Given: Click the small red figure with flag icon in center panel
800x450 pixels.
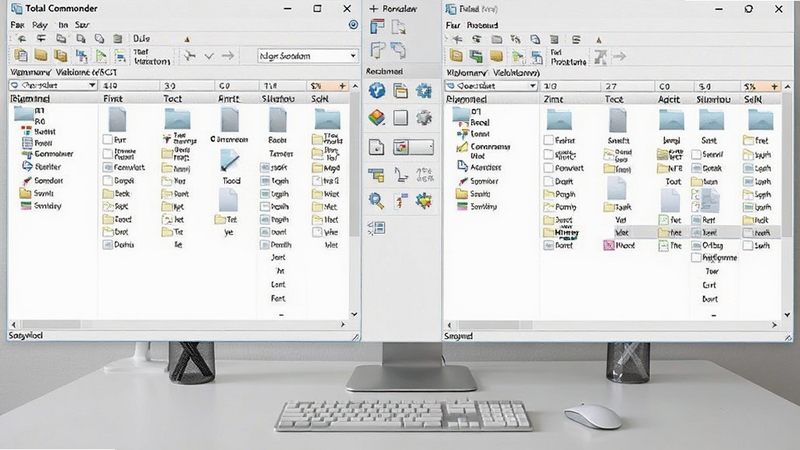Looking at the screenshot, I should [401, 201].
